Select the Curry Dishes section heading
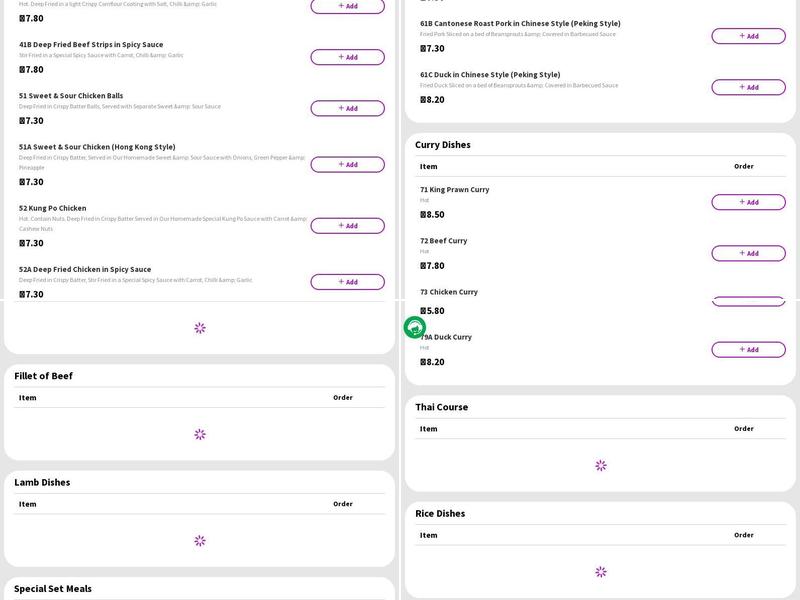This screenshot has height=600, width=800. click(x=443, y=145)
